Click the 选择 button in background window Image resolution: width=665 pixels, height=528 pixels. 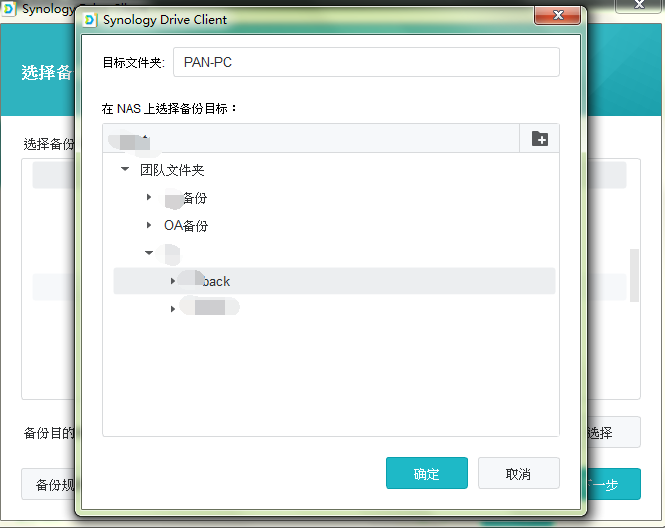614,433
